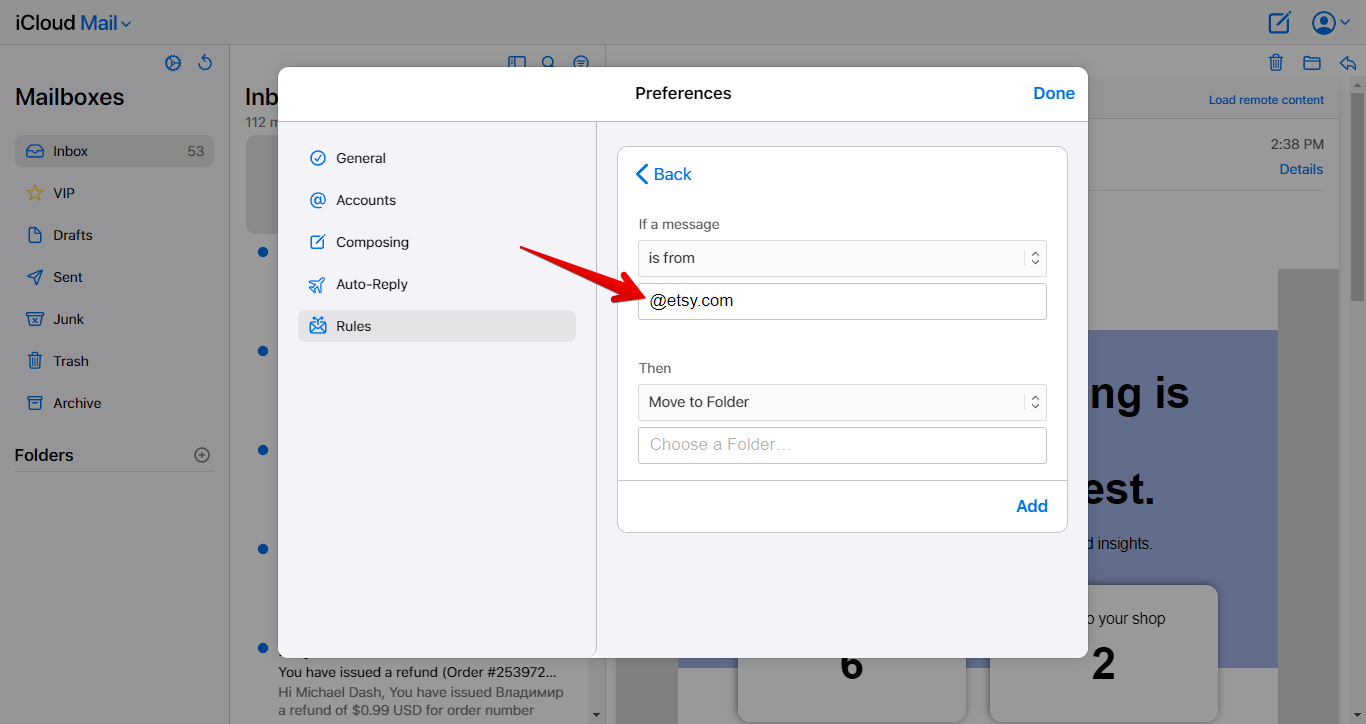Open the Inbox mailbox
This screenshot has width=1366, height=724.
click(x=114, y=151)
